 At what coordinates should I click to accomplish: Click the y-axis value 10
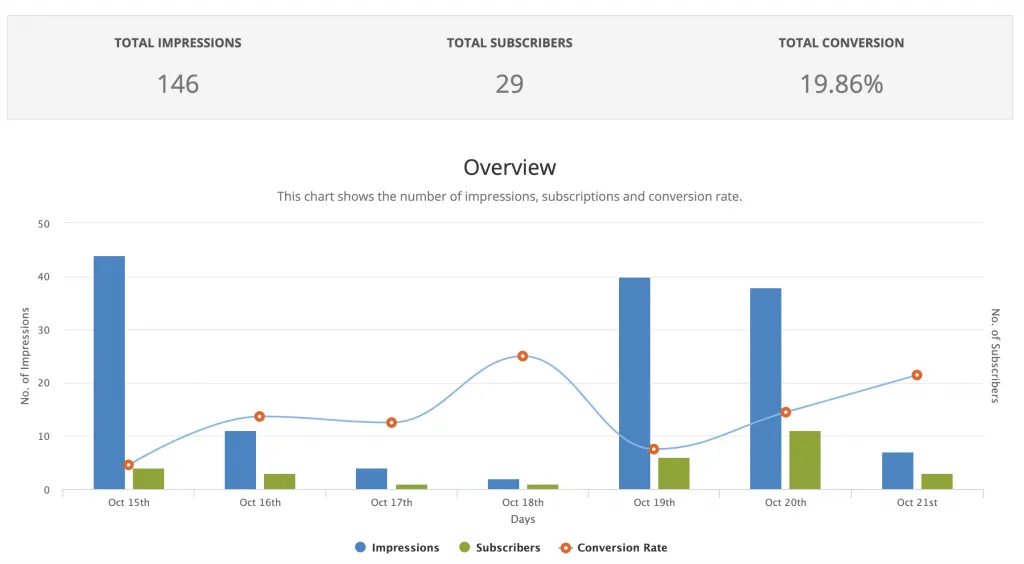click(44, 437)
